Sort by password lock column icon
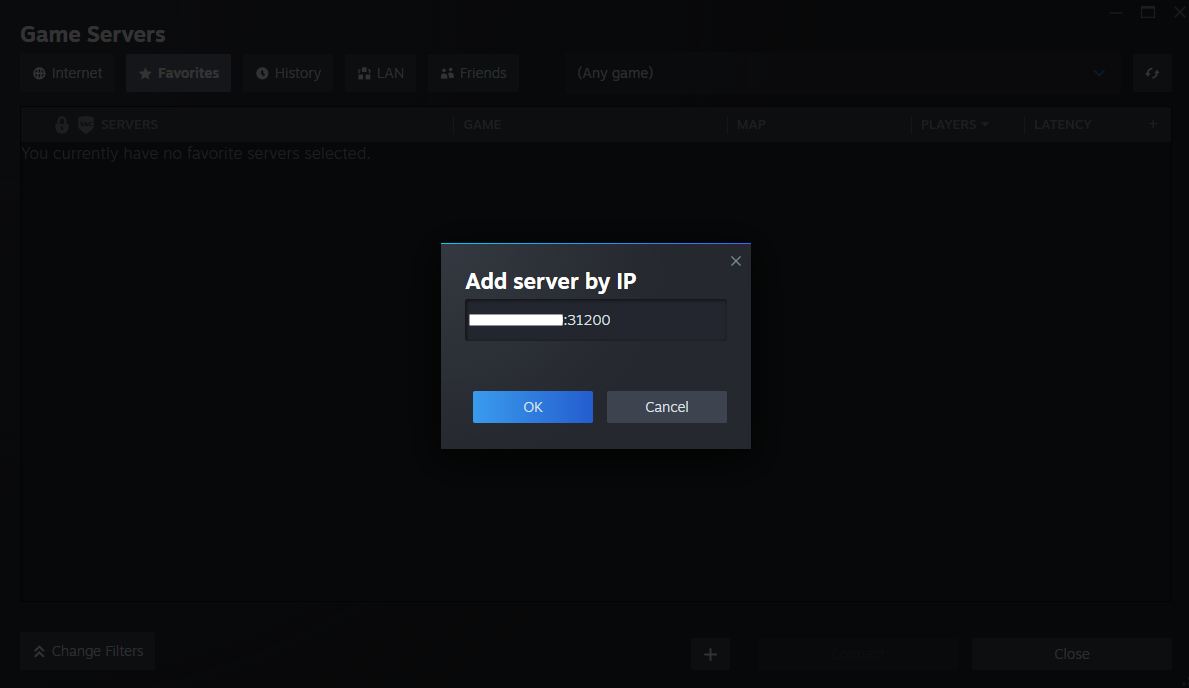 pyautogui.click(x=62, y=124)
